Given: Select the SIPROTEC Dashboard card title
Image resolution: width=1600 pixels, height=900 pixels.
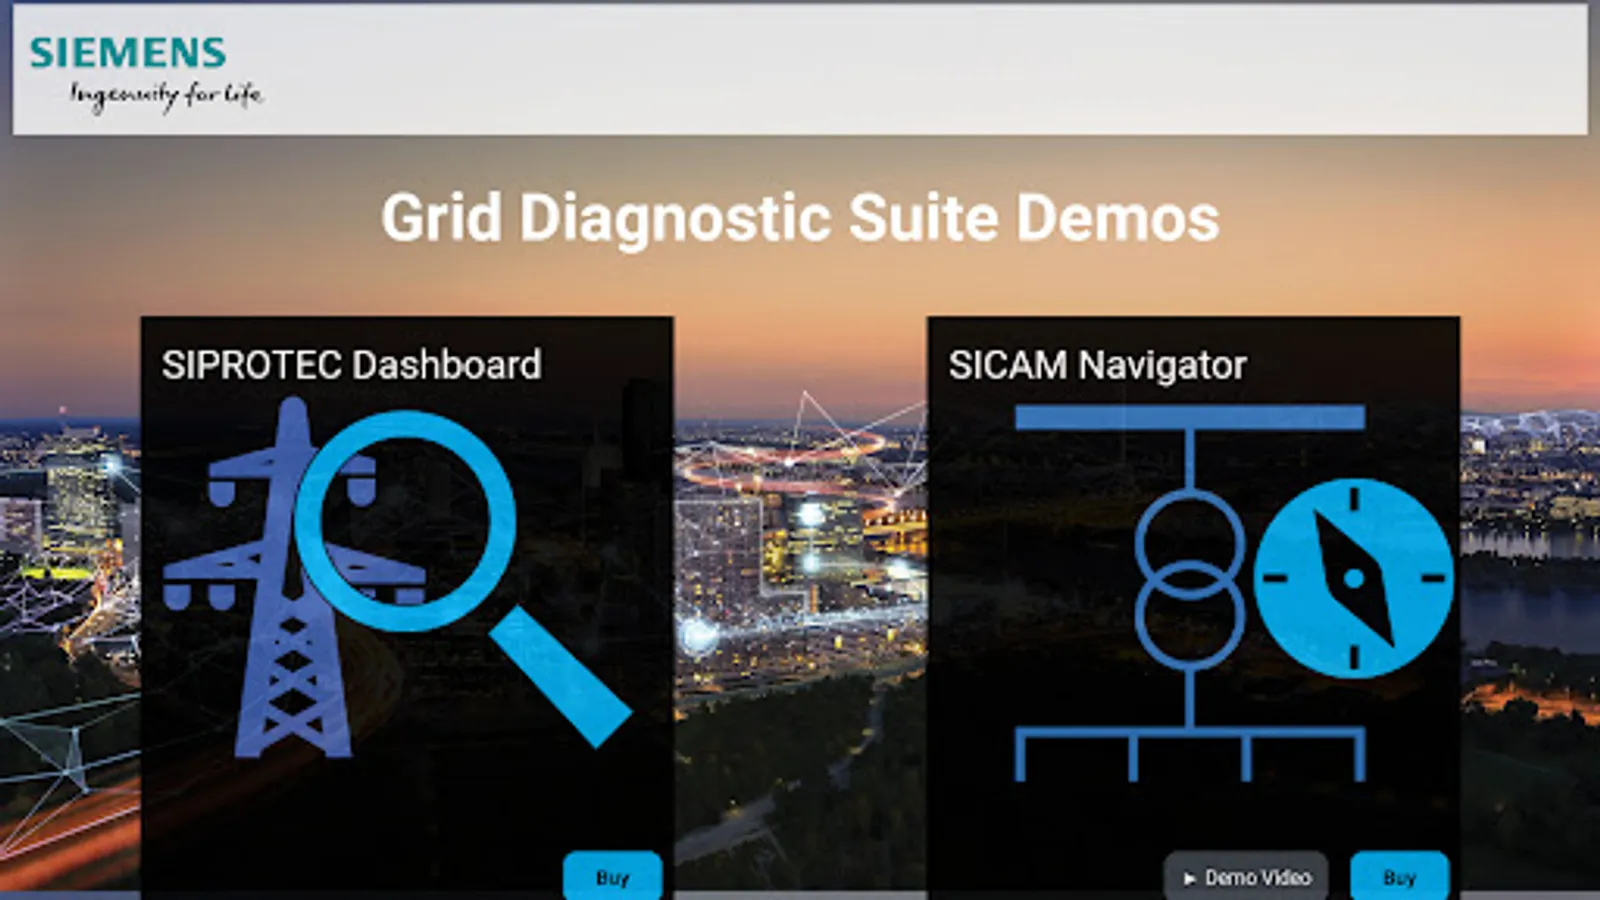Looking at the screenshot, I should point(352,365).
